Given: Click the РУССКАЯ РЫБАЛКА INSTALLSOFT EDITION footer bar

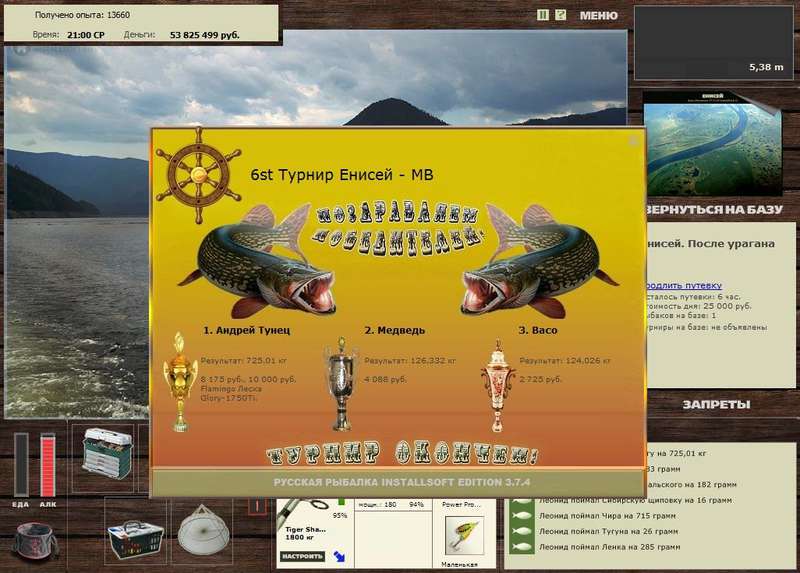Looking at the screenshot, I should click(x=398, y=482).
